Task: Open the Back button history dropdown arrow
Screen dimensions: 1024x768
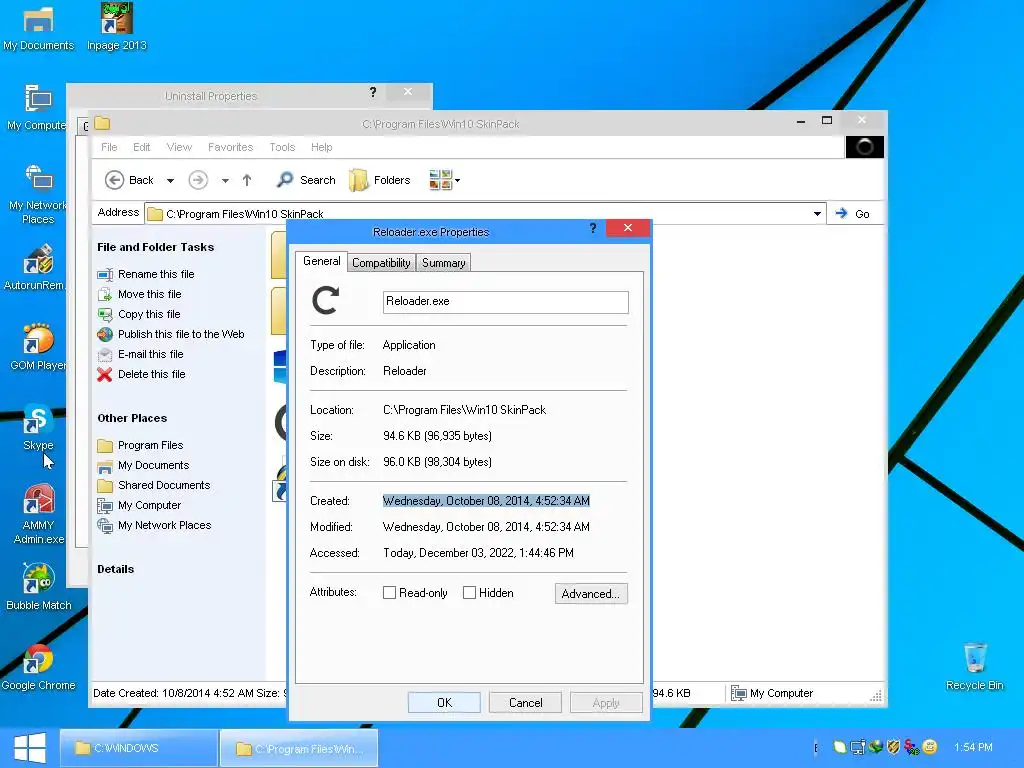Action: tap(170, 180)
